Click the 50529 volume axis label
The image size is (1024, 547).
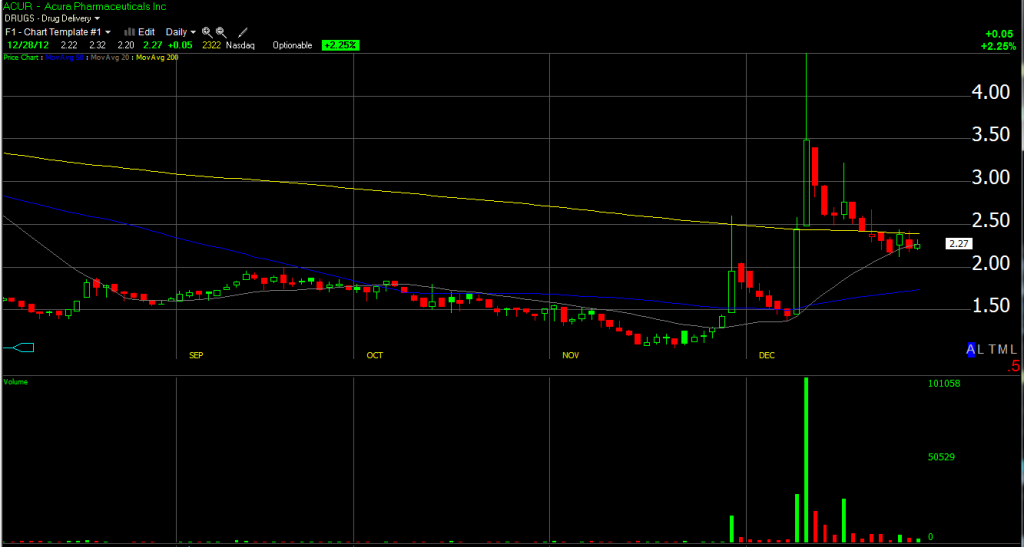[942, 457]
